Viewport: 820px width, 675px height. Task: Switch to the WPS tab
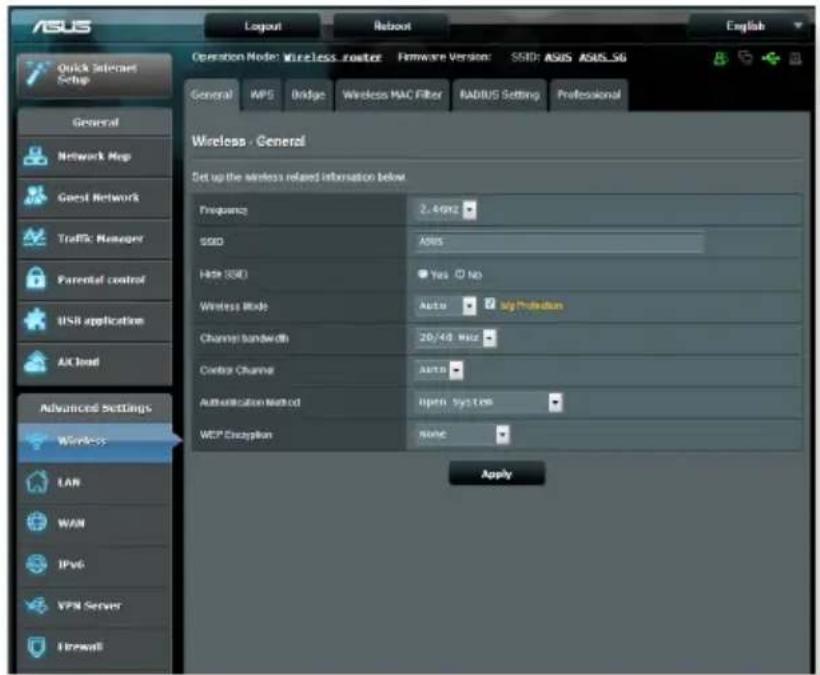pyautogui.click(x=262, y=95)
